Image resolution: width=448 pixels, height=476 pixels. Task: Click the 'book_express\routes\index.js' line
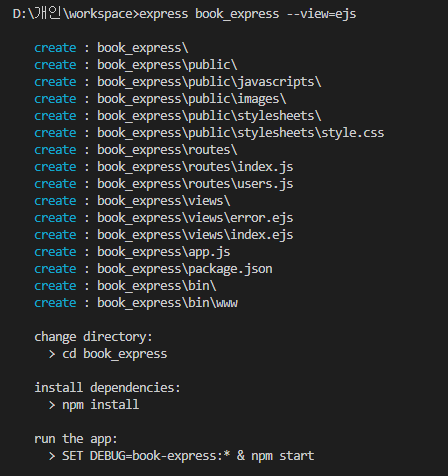pyautogui.click(x=164, y=167)
